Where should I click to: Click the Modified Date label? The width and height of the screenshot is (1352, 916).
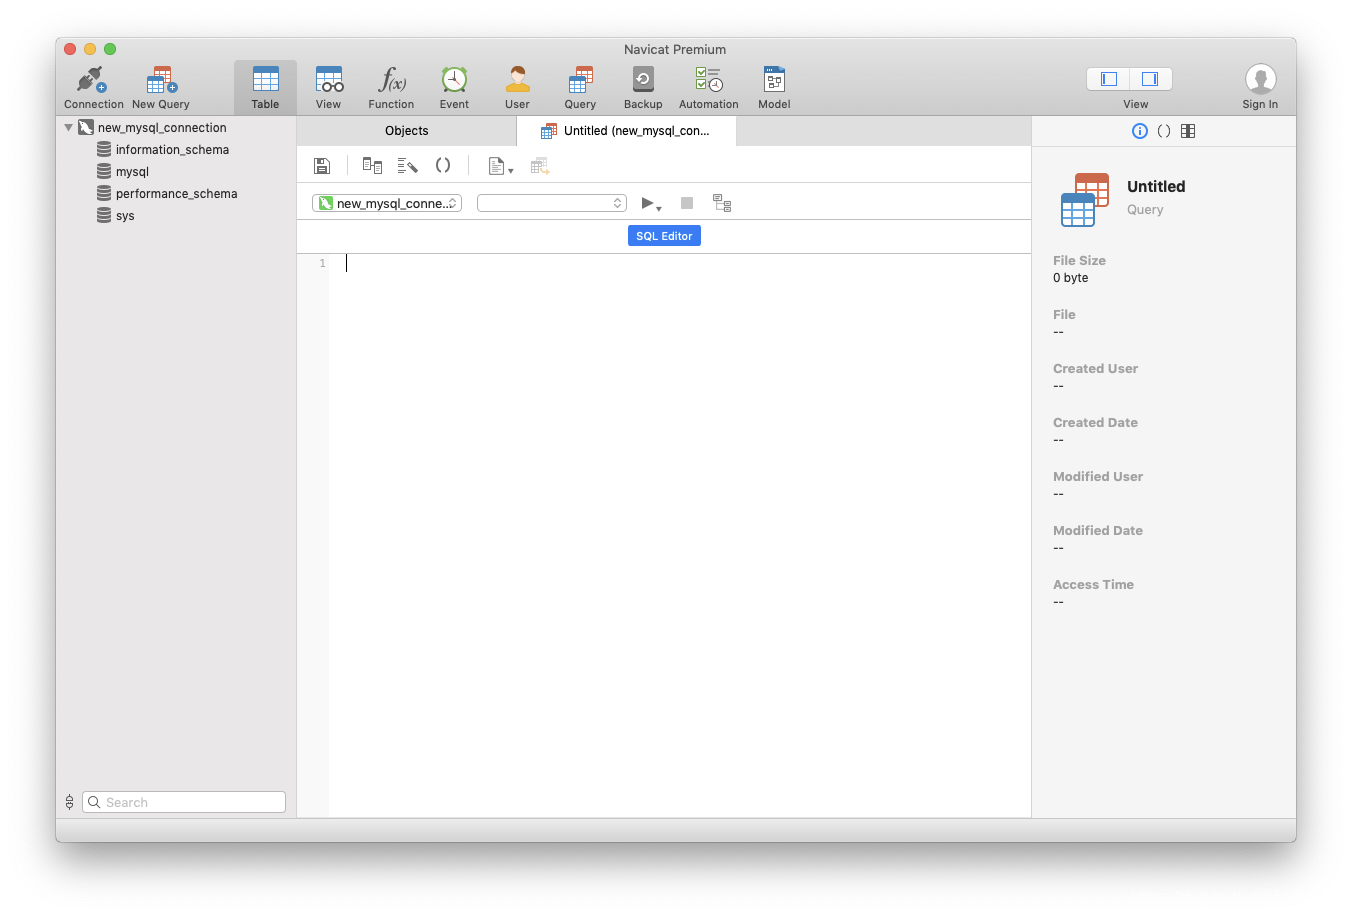1097,531
